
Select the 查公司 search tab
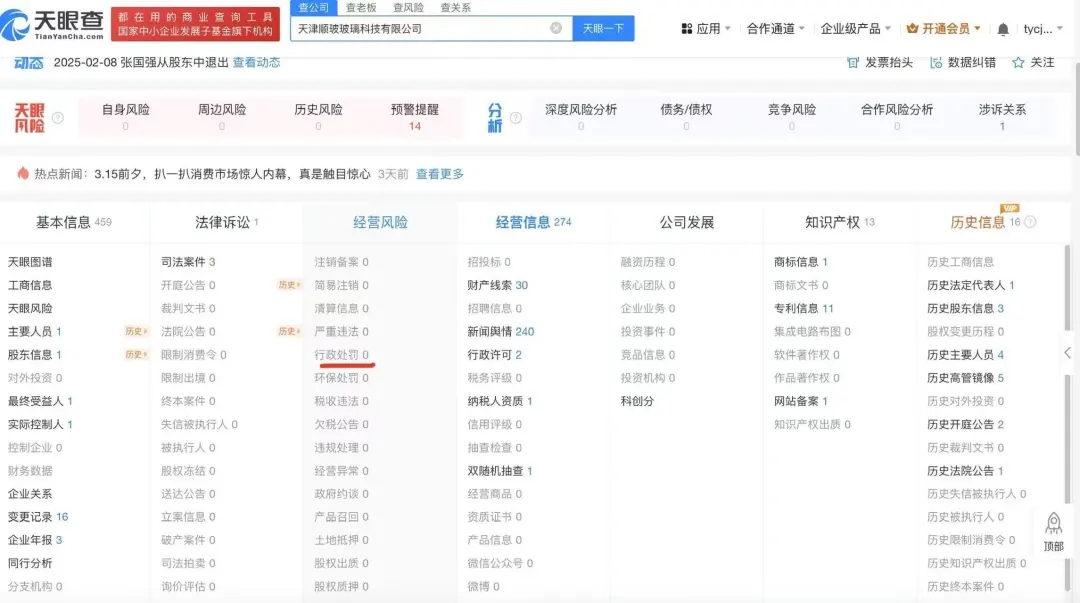click(x=313, y=8)
